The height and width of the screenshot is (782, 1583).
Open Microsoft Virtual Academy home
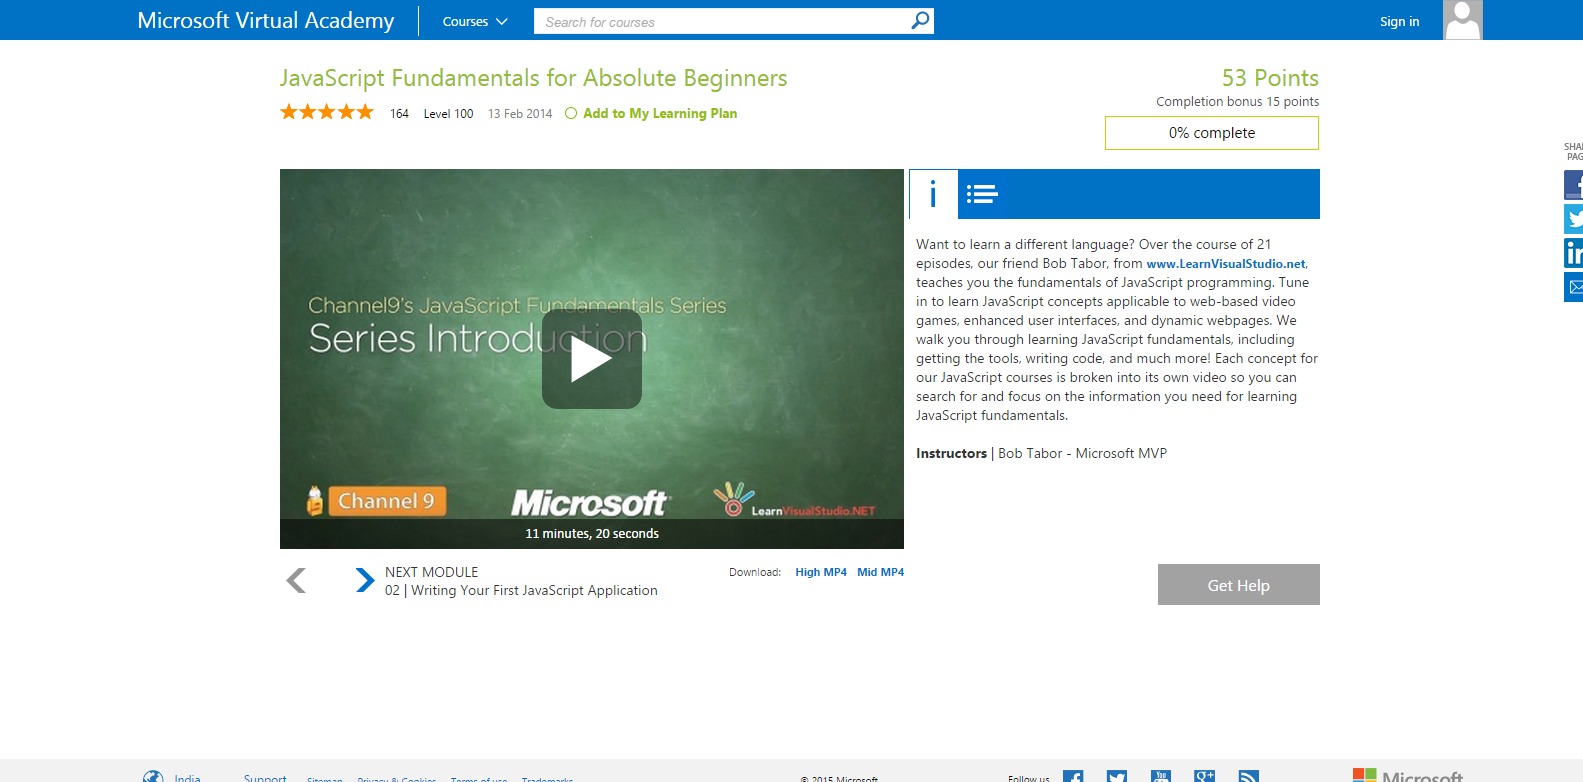click(266, 20)
